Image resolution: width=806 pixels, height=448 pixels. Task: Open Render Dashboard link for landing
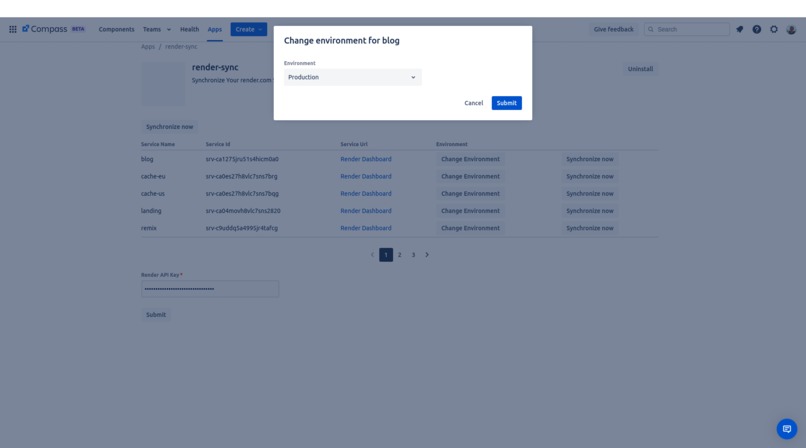coord(365,211)
